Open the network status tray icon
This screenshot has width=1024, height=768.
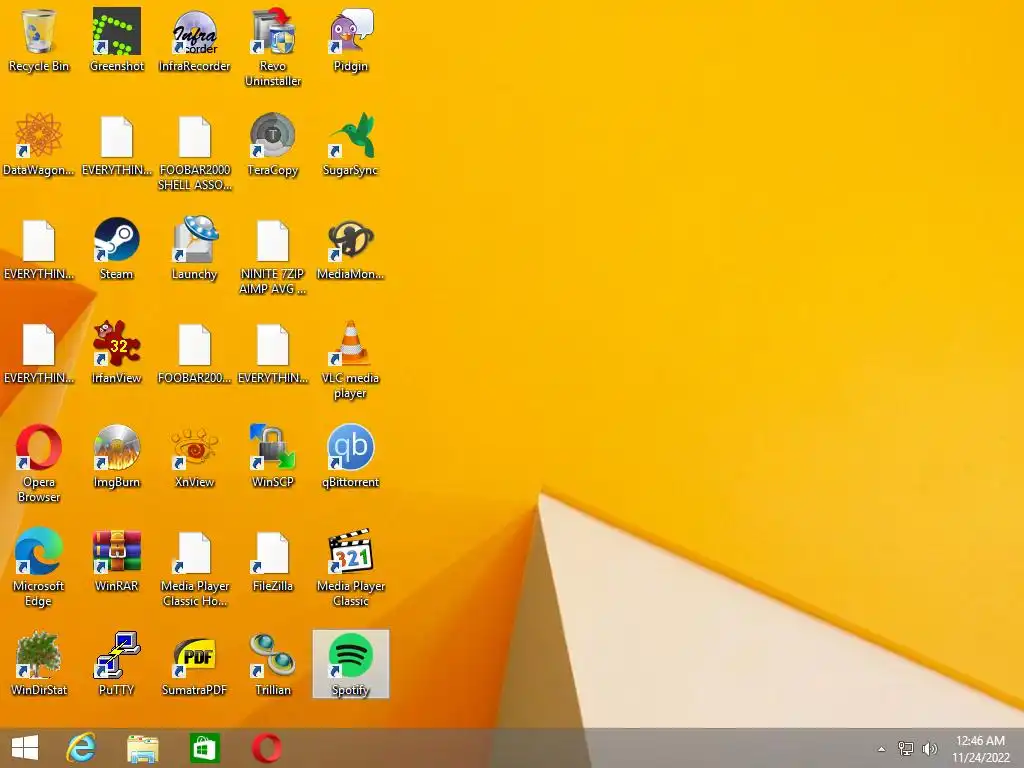pos(906,748)
